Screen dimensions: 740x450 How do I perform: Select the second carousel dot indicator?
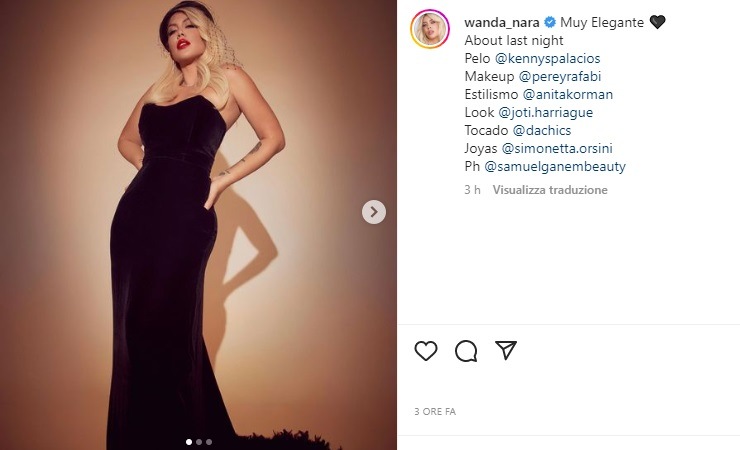coord(198,441)
